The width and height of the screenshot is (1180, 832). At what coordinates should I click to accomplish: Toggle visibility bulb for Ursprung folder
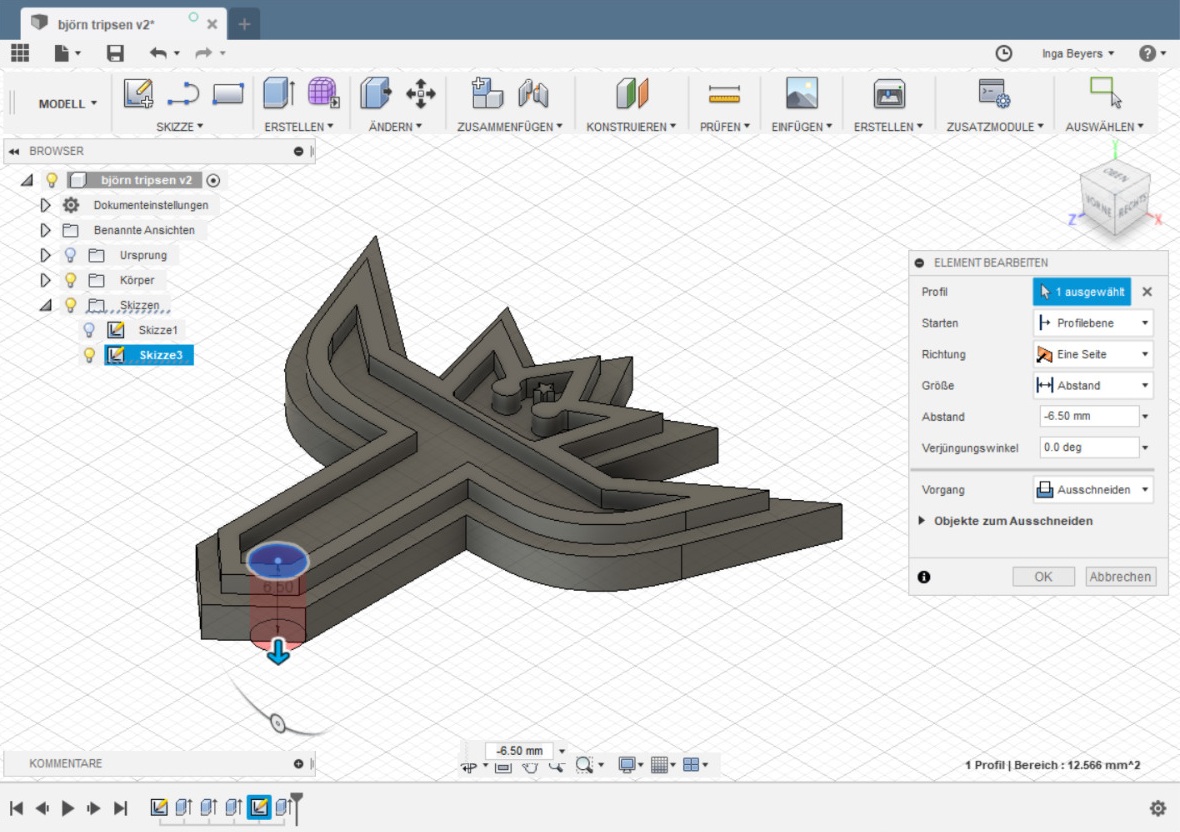[x=71, y=255]
